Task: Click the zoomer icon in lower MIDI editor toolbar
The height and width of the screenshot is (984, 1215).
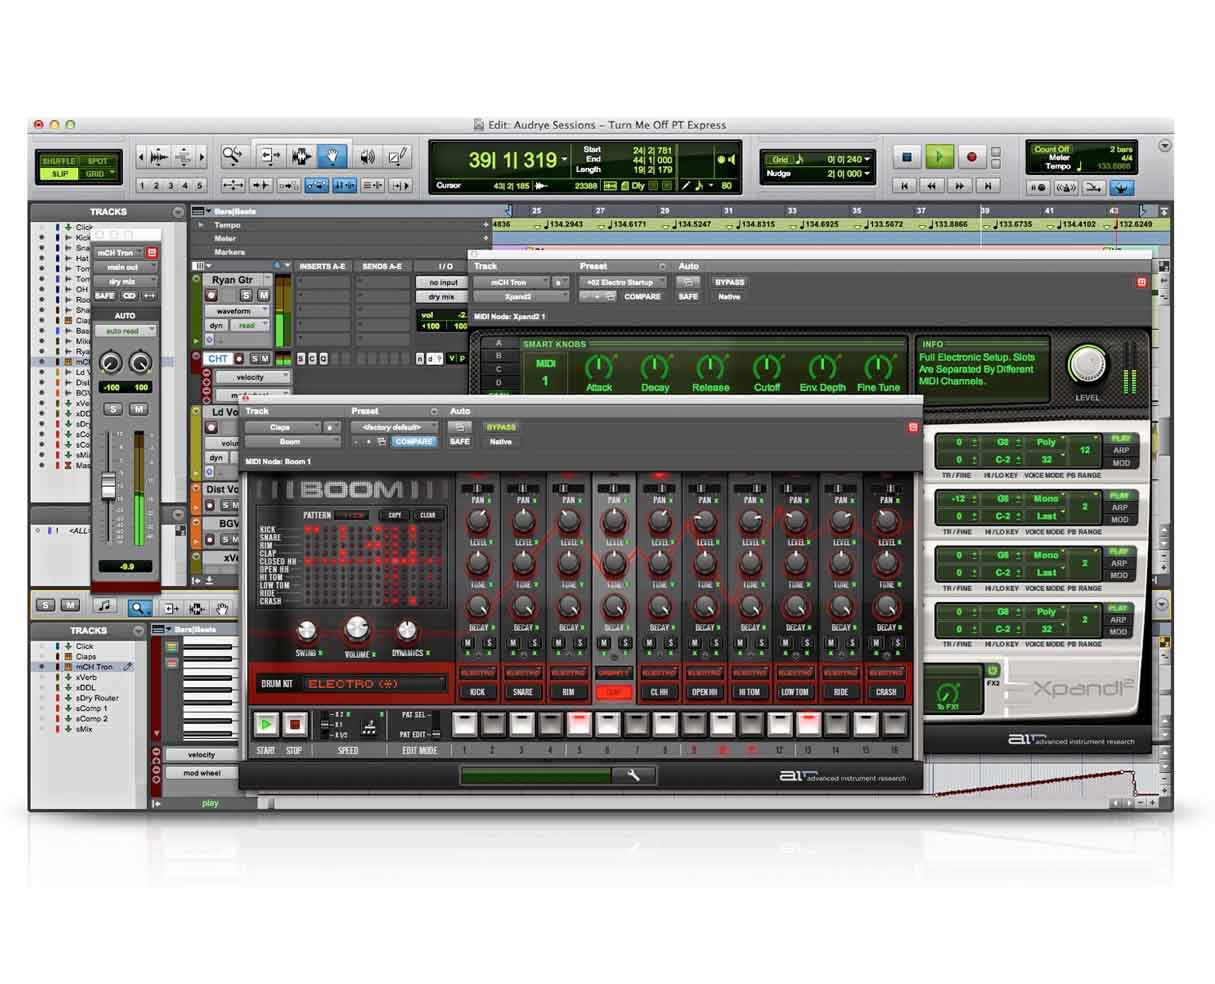Action: click(x=139, y=606)
